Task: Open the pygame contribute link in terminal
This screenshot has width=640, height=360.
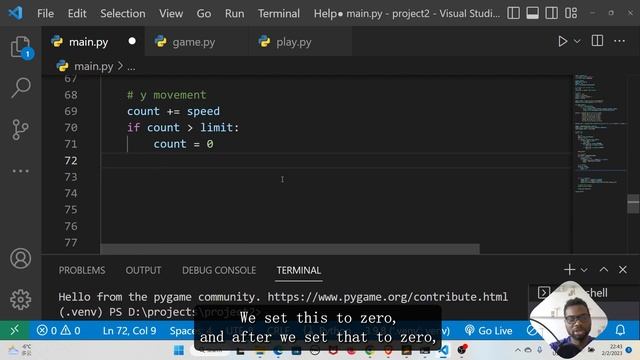Action: point(387,297)
